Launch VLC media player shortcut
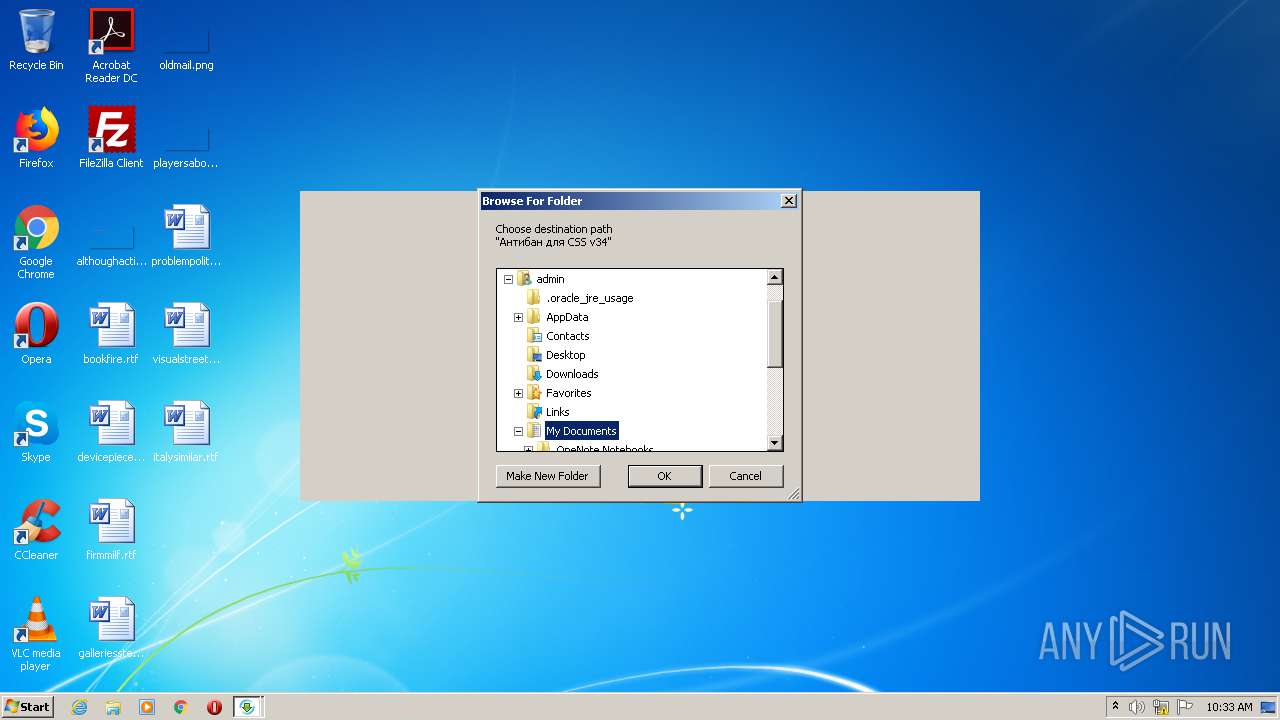The image size is (1280, 720). pos(36,634)
